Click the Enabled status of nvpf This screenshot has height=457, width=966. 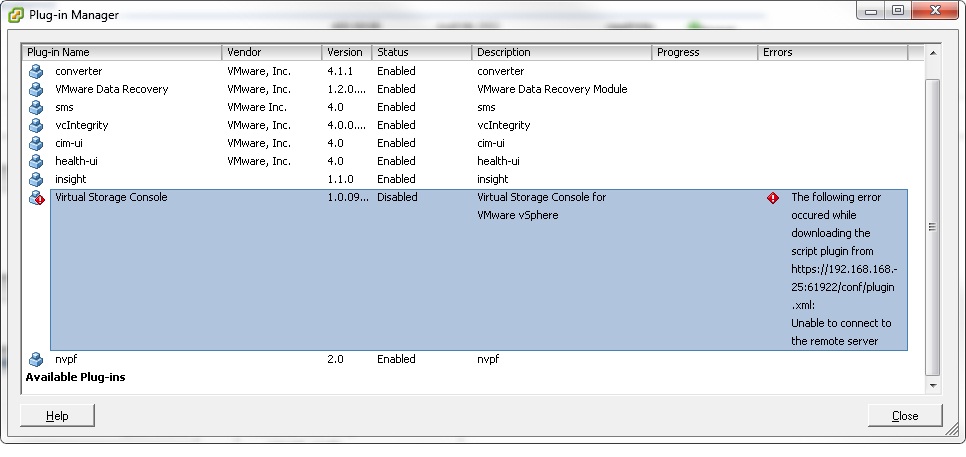pos(396,359)
